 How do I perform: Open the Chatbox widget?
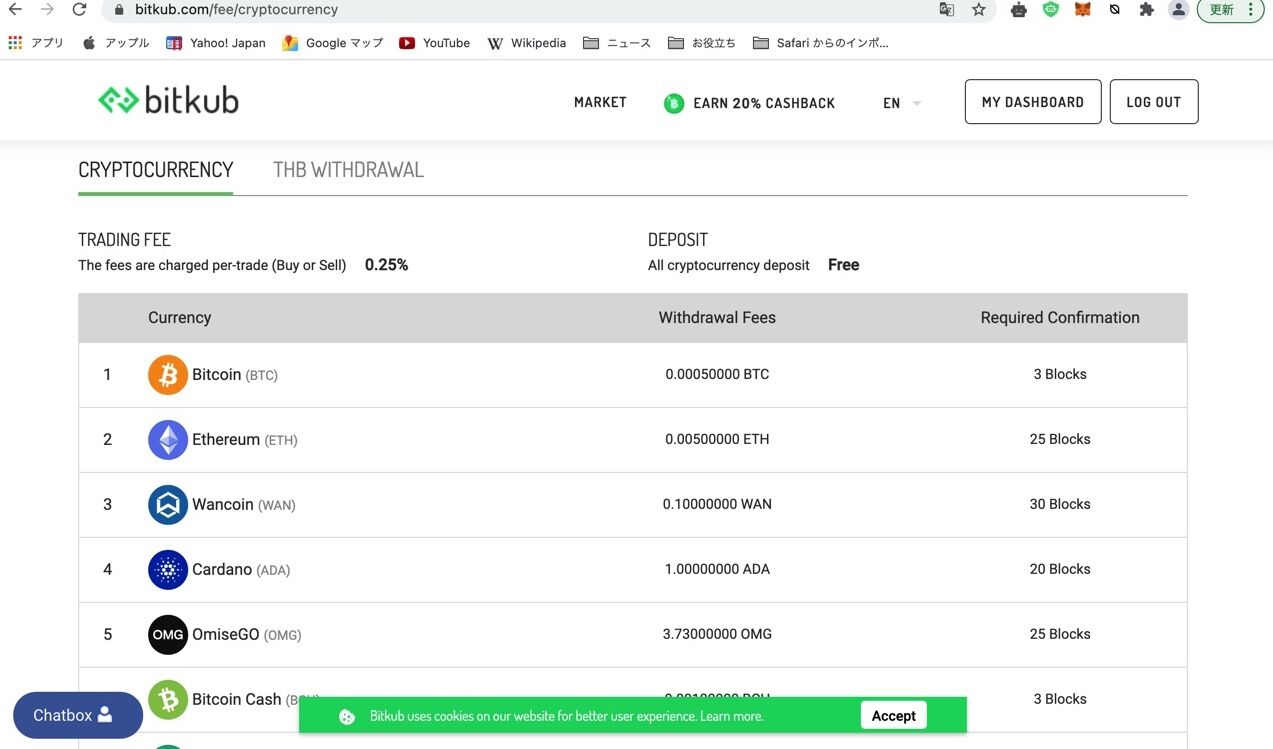point(77,714)
